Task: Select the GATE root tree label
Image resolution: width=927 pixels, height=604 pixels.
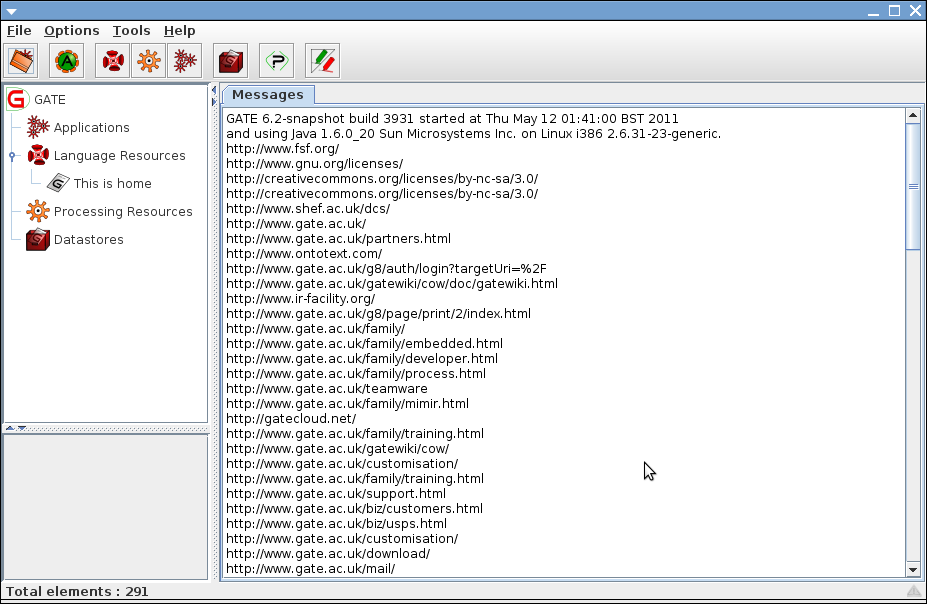Action: pyautogui.click(x=50, y=99)
